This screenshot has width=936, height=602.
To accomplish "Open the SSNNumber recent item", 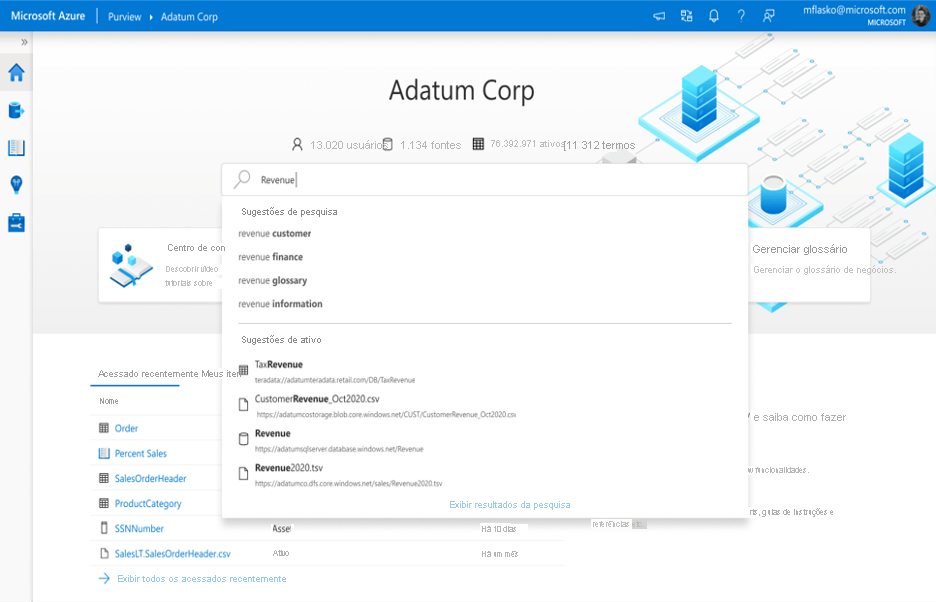I will point(139,529).
